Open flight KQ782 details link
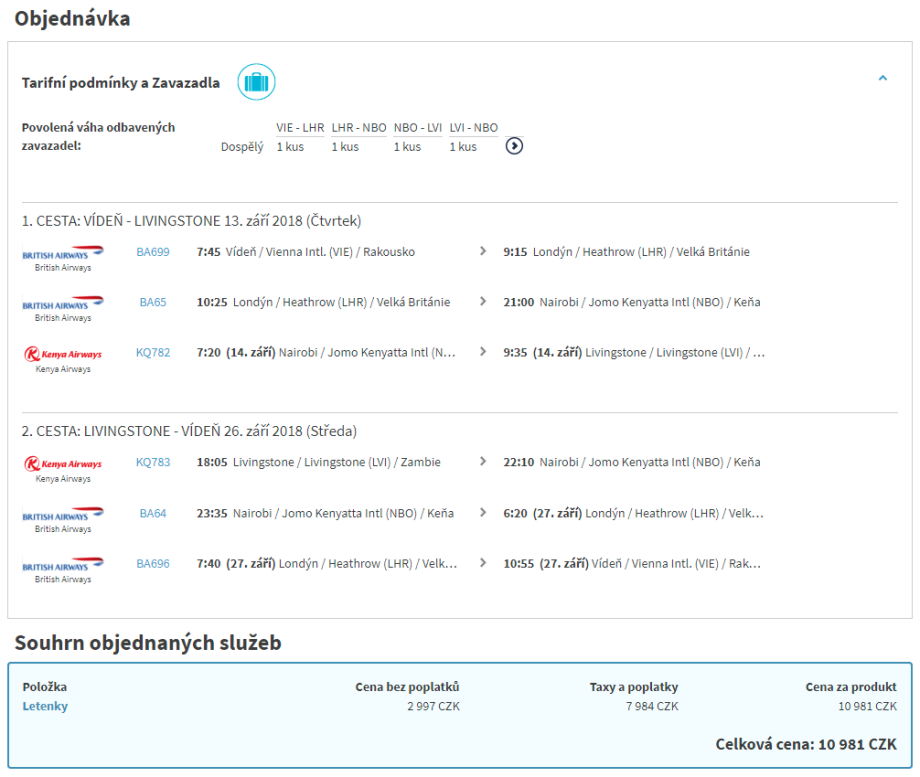The image size is (920, 777). 153,353
